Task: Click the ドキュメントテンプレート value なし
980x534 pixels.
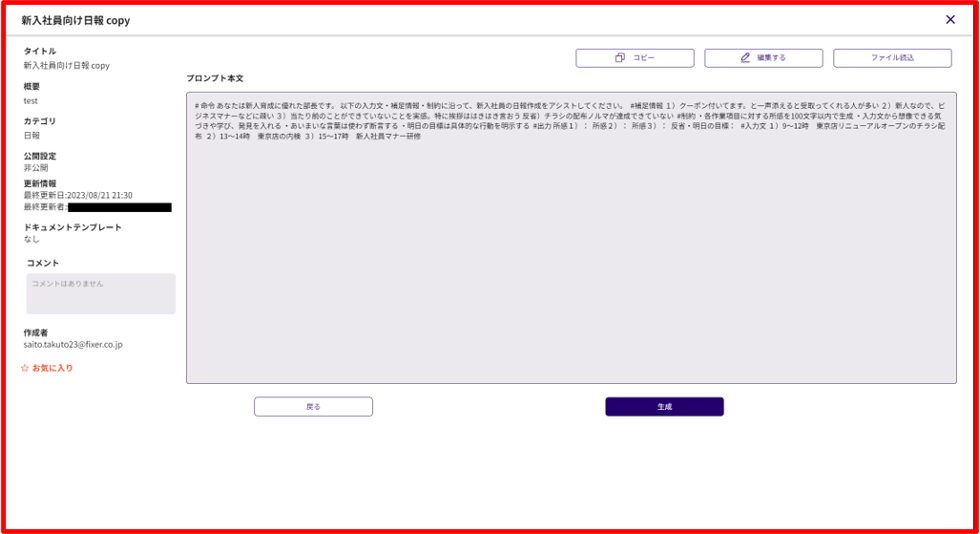Action: click(32, 239)
